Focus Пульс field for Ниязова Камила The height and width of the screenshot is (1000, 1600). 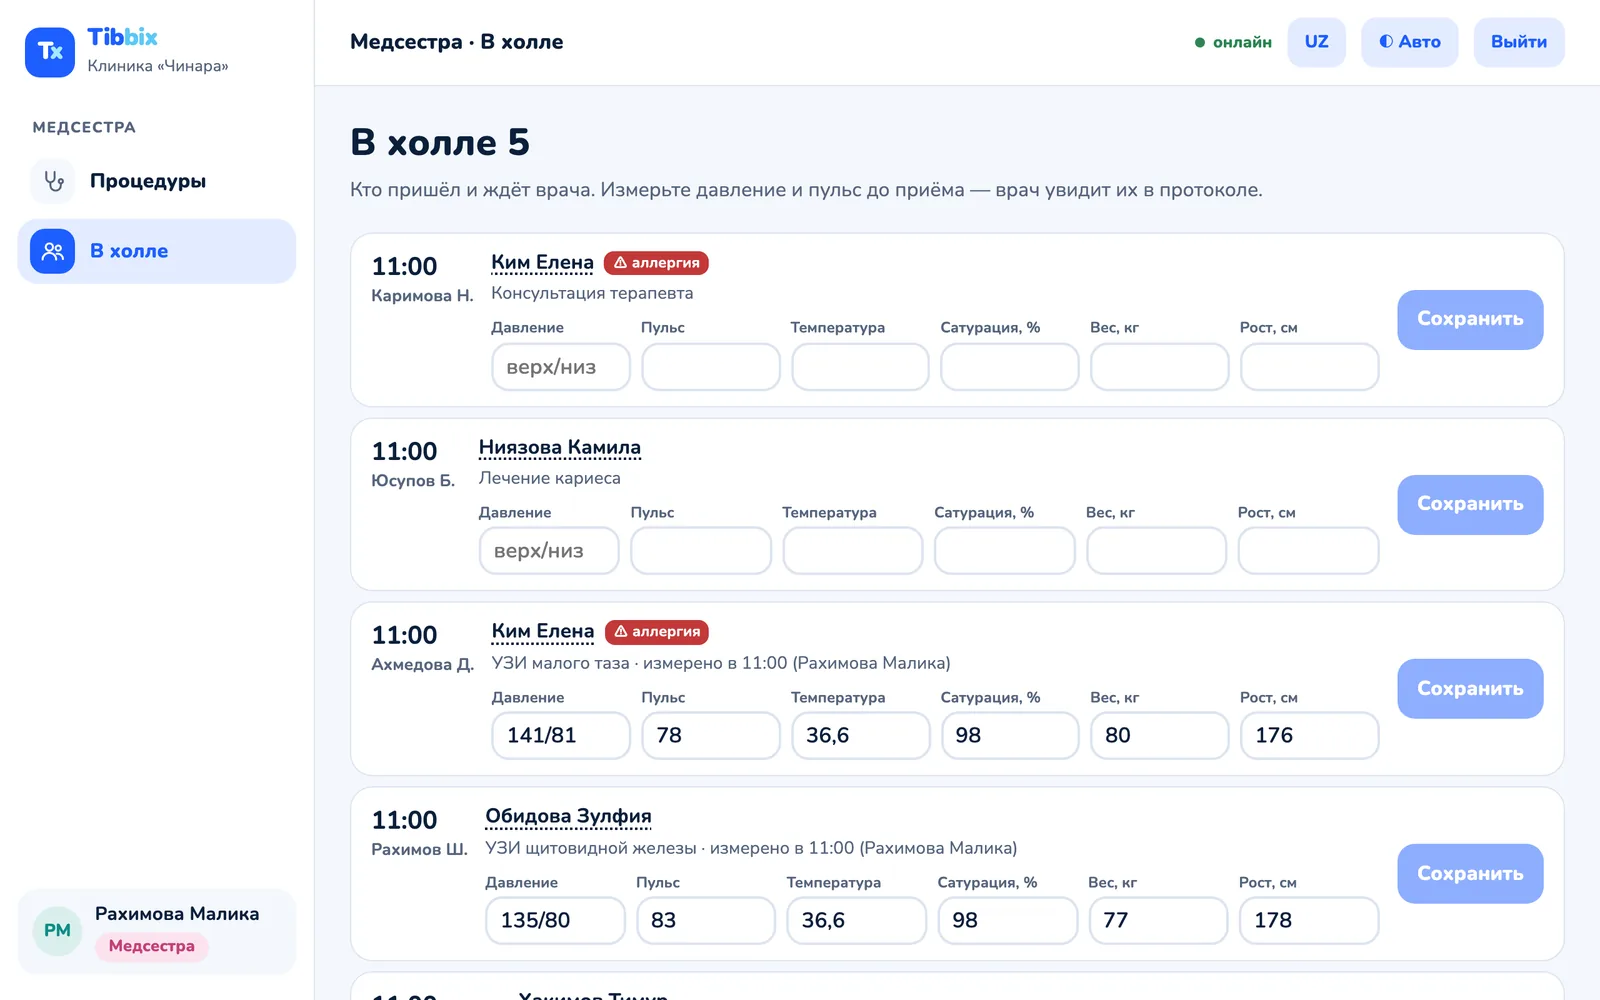[701, 551]
